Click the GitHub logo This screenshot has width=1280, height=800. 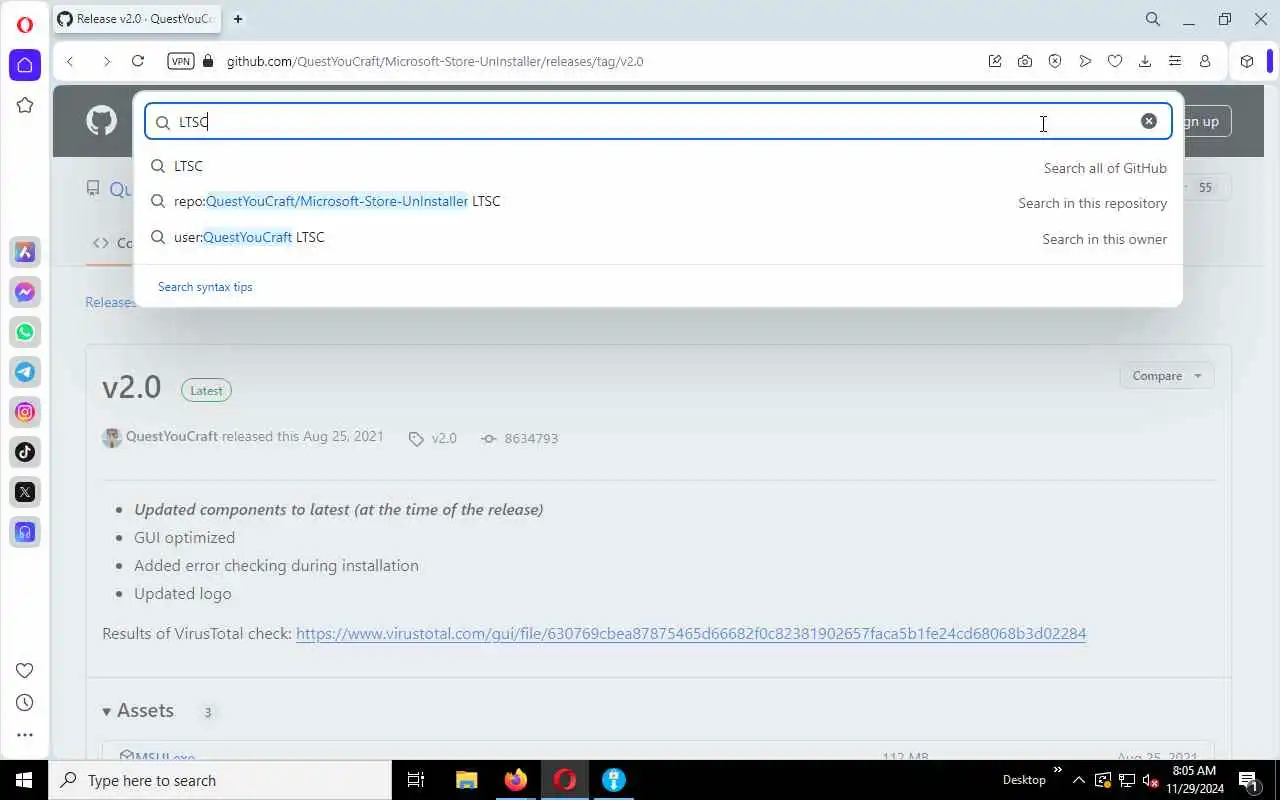(x=101, y=121)
